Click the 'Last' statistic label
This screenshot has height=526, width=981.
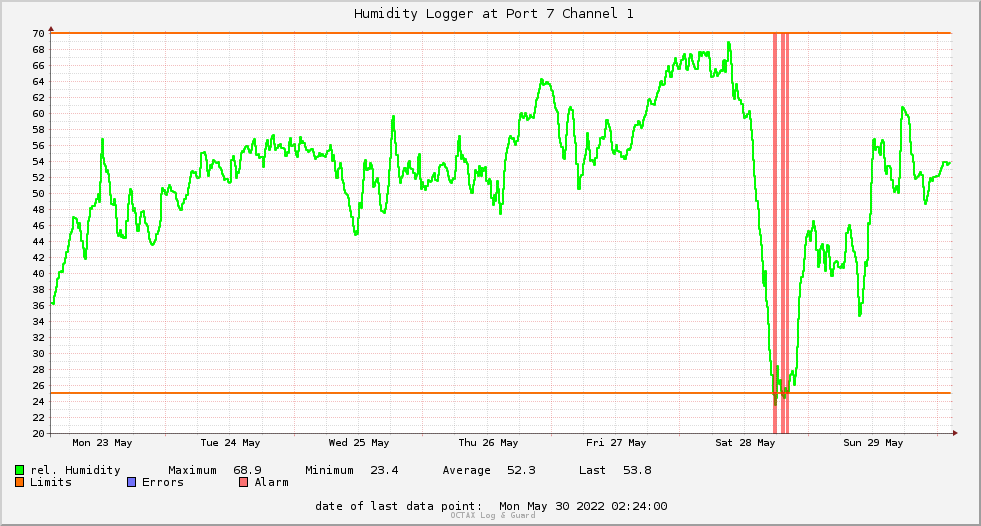coord(592,470)
